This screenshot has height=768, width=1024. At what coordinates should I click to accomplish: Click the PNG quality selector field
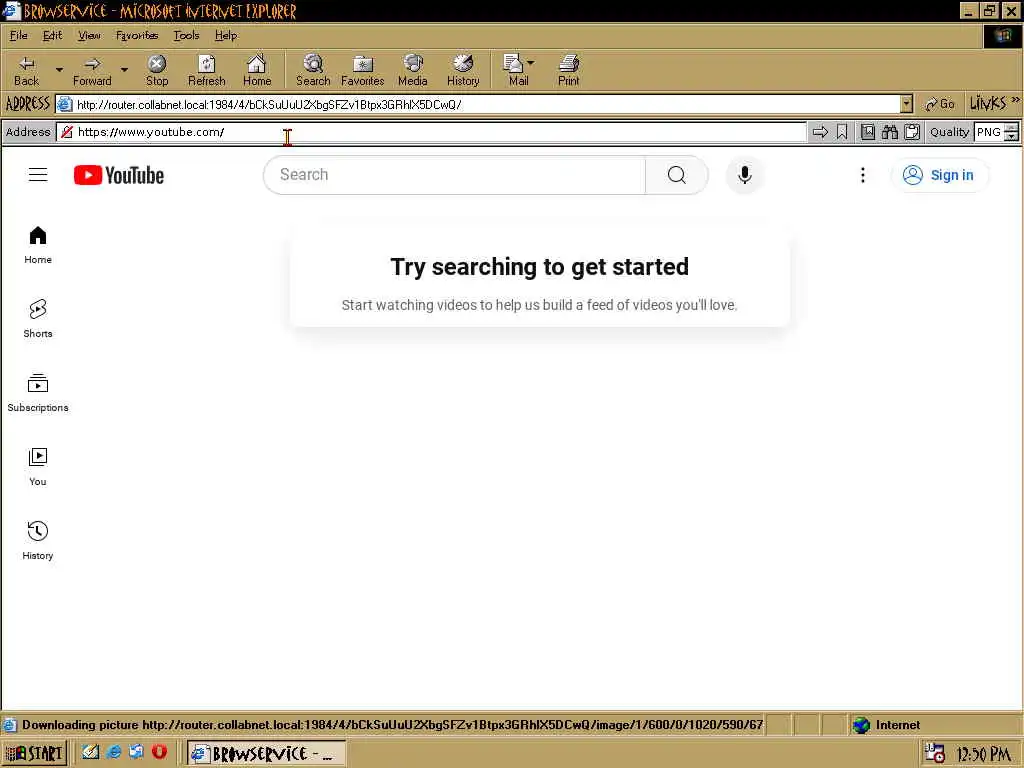coord(989,132)
